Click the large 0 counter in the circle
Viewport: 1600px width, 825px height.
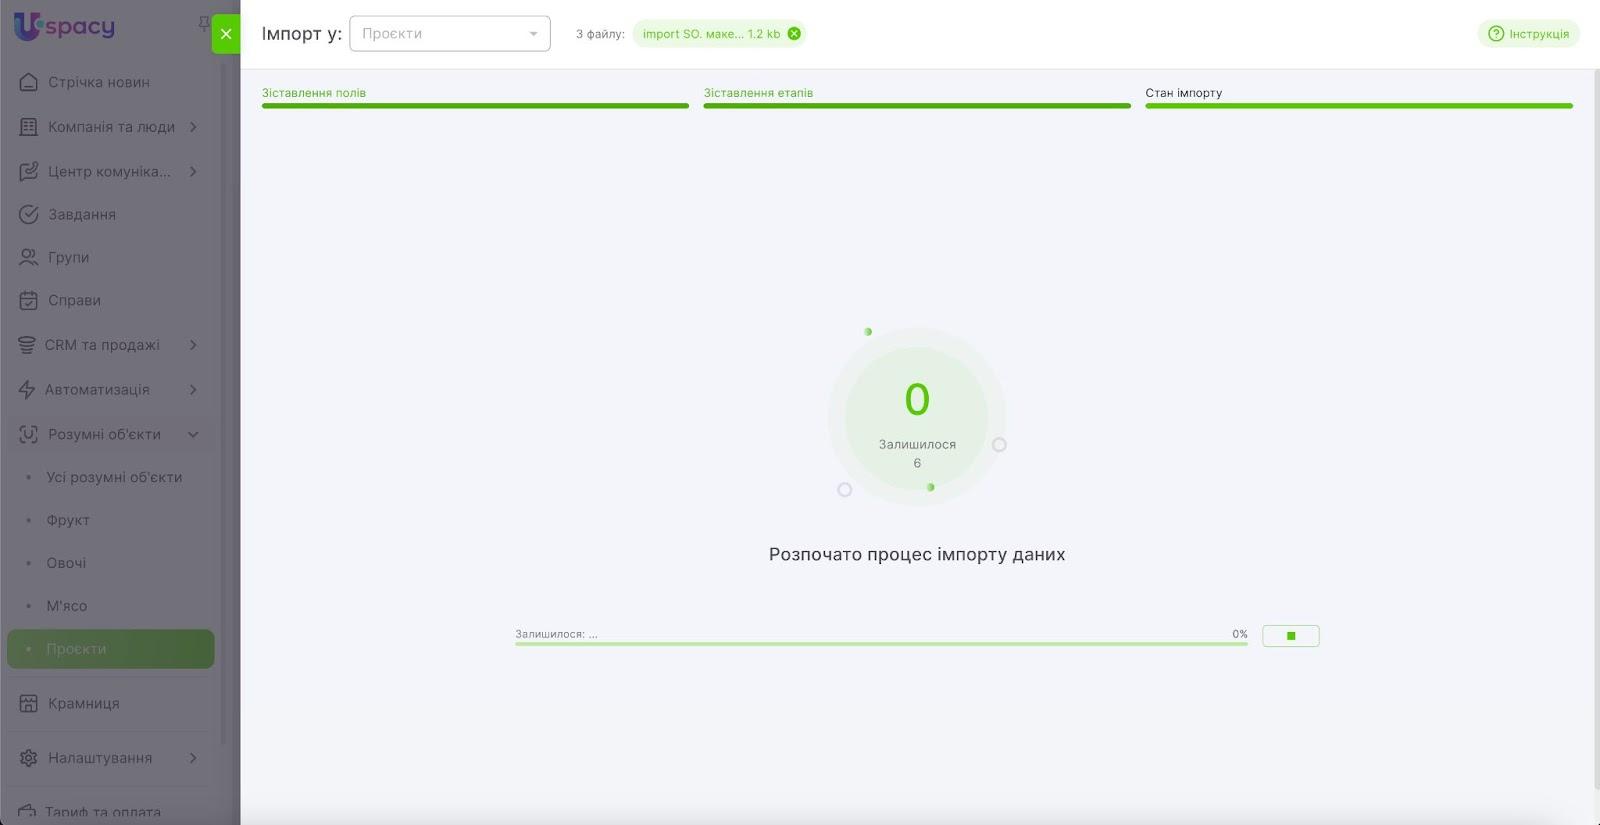click(x=917, y=400)
